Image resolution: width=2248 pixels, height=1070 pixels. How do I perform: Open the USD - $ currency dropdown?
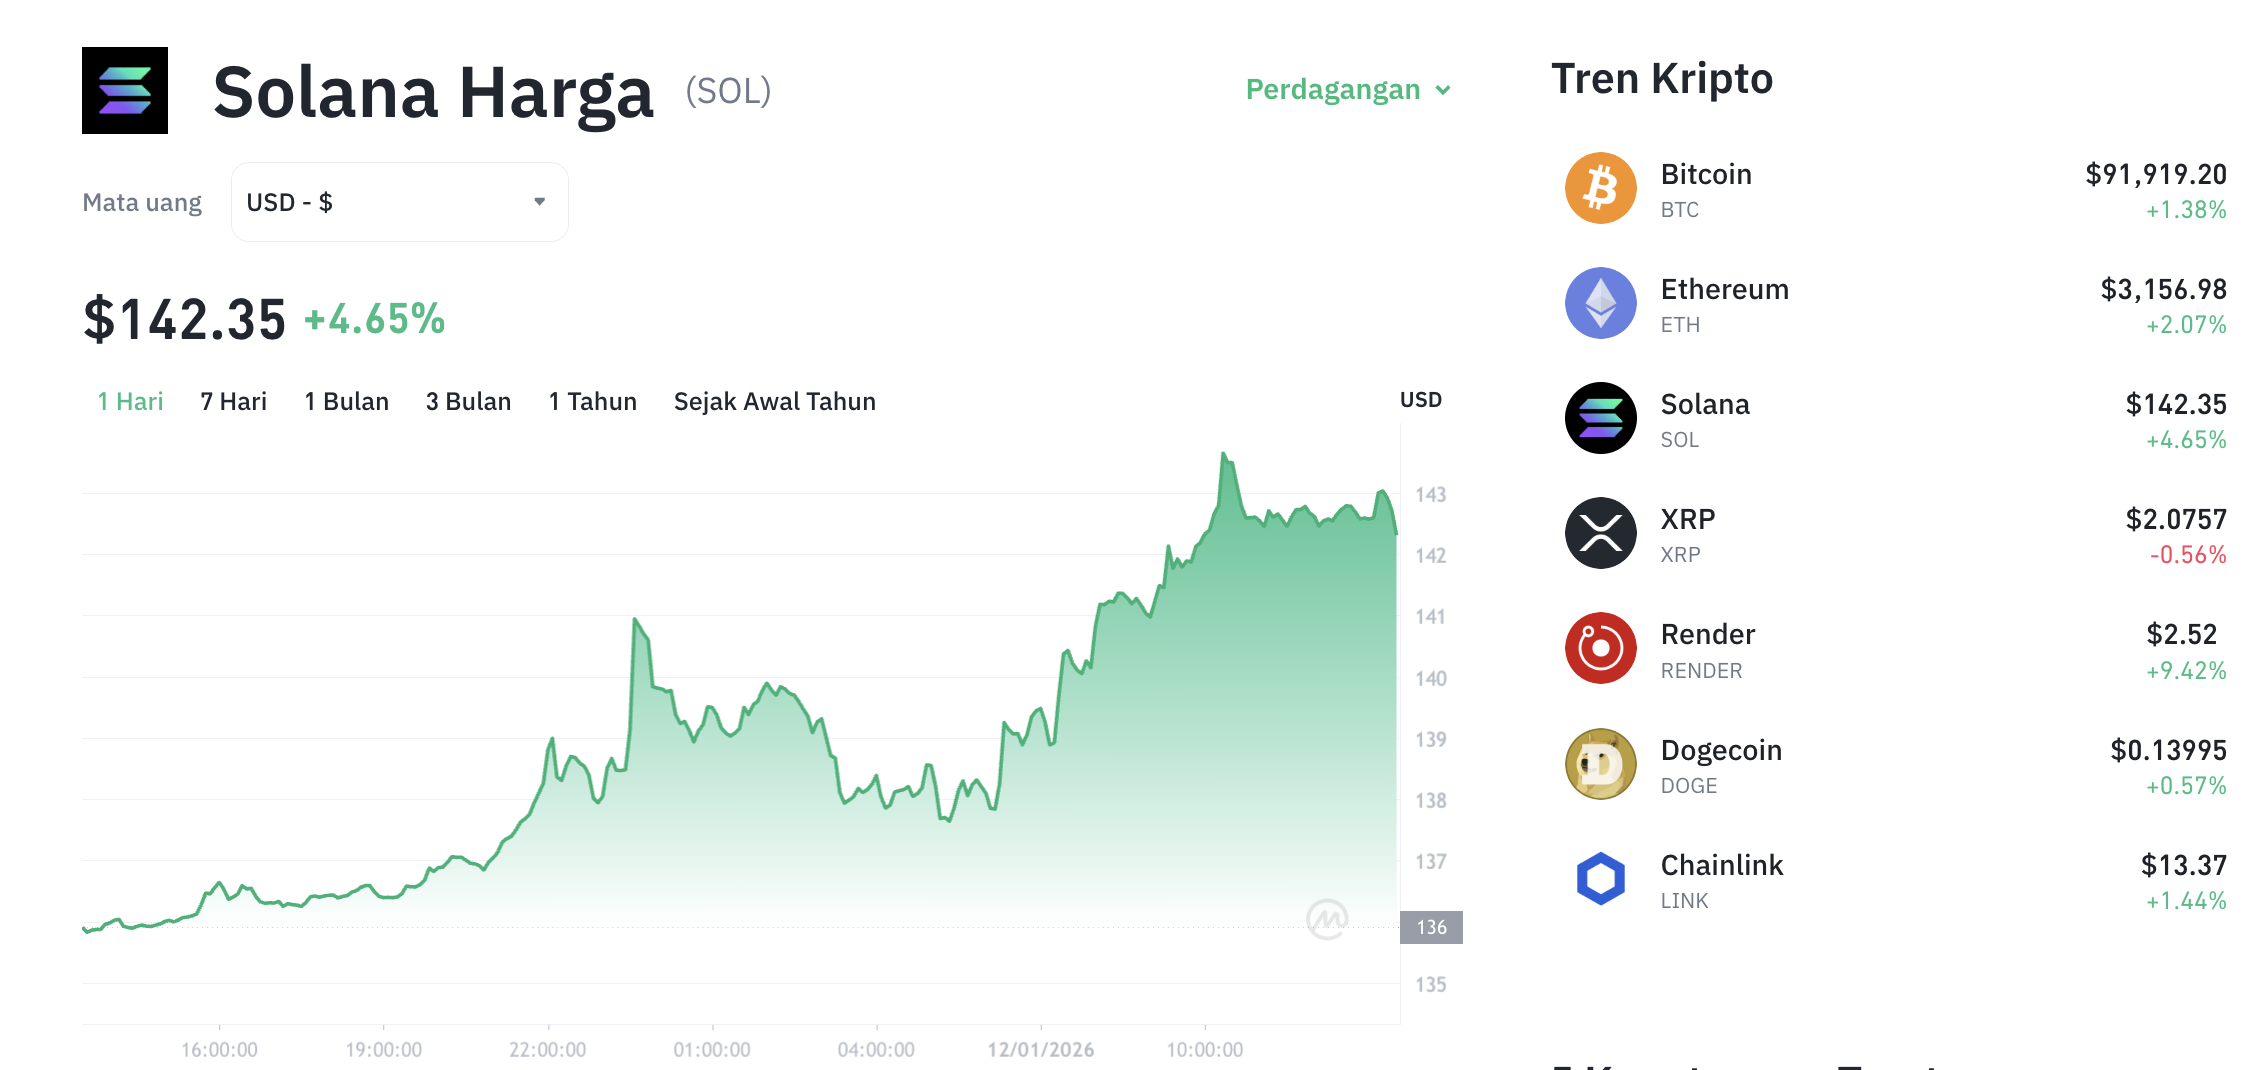pyautogui.click(x=398, y=201)
